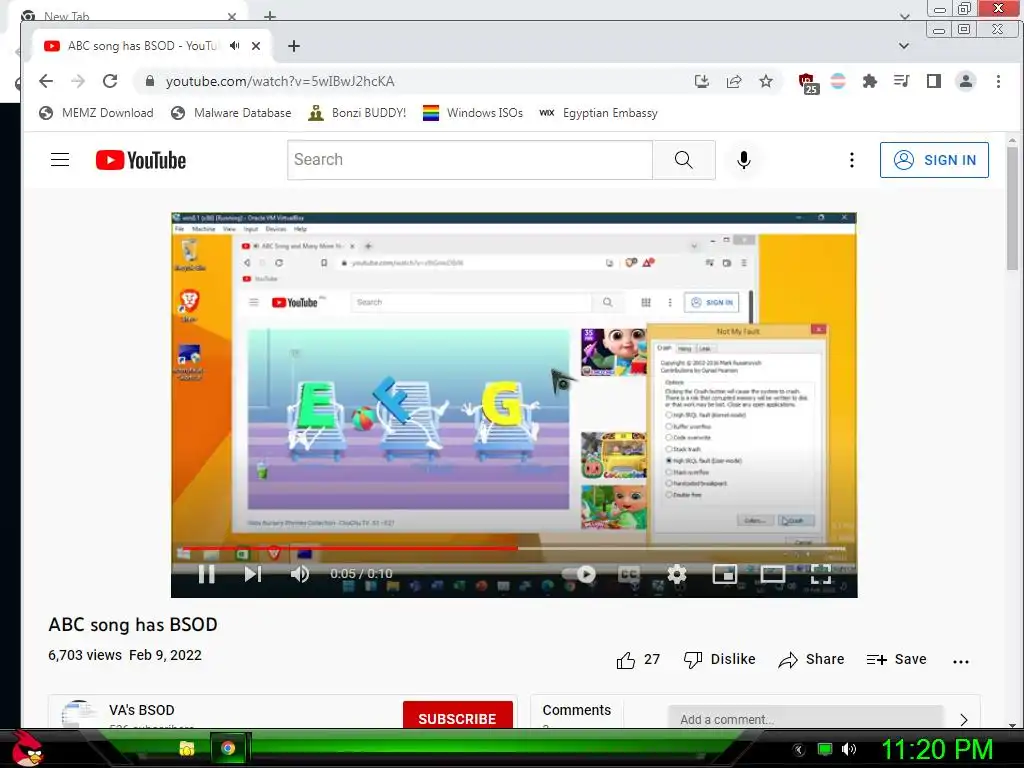The image size is (1024, 768).
Task: Open file explorer in taskbar
Action: pyautogui.click(x=187, y=748)
